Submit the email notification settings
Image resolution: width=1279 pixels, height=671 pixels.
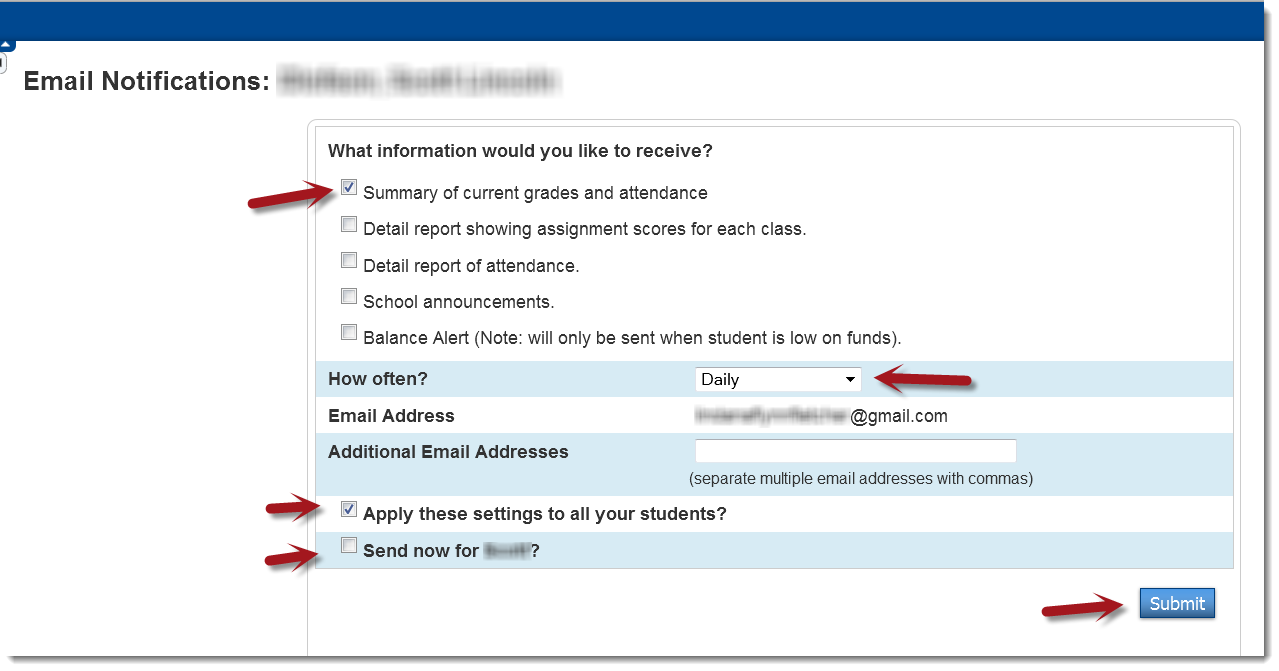(x=1177, y=603)
